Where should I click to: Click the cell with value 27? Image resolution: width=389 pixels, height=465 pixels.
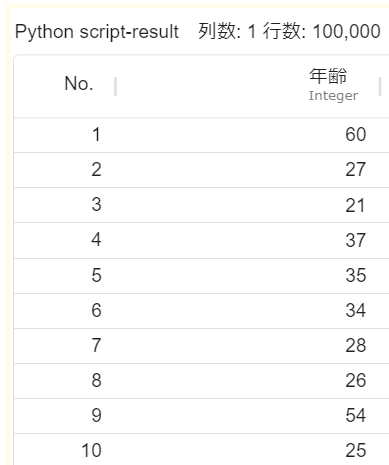(x=356, y=170)
